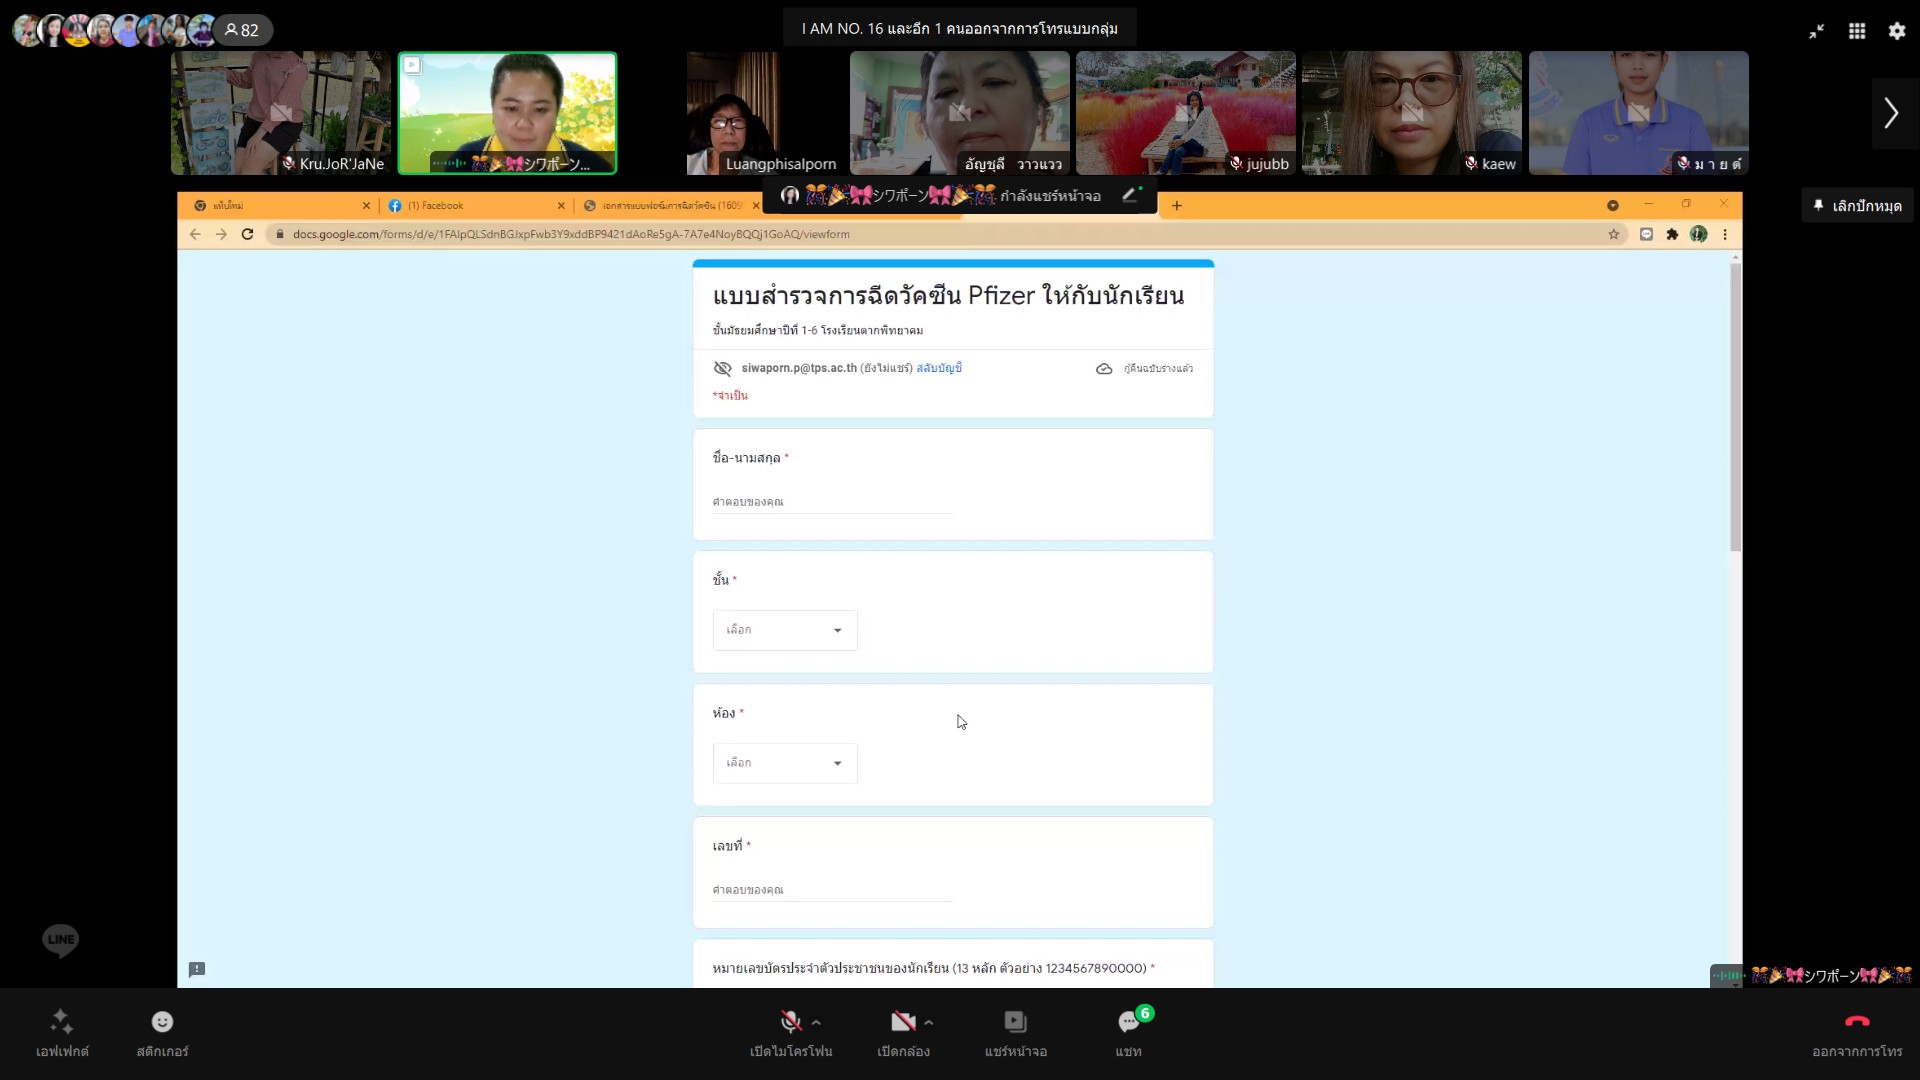This screenshot has height=1080, width=1920.
Task: Click the form title text
Action: [948, 295]
